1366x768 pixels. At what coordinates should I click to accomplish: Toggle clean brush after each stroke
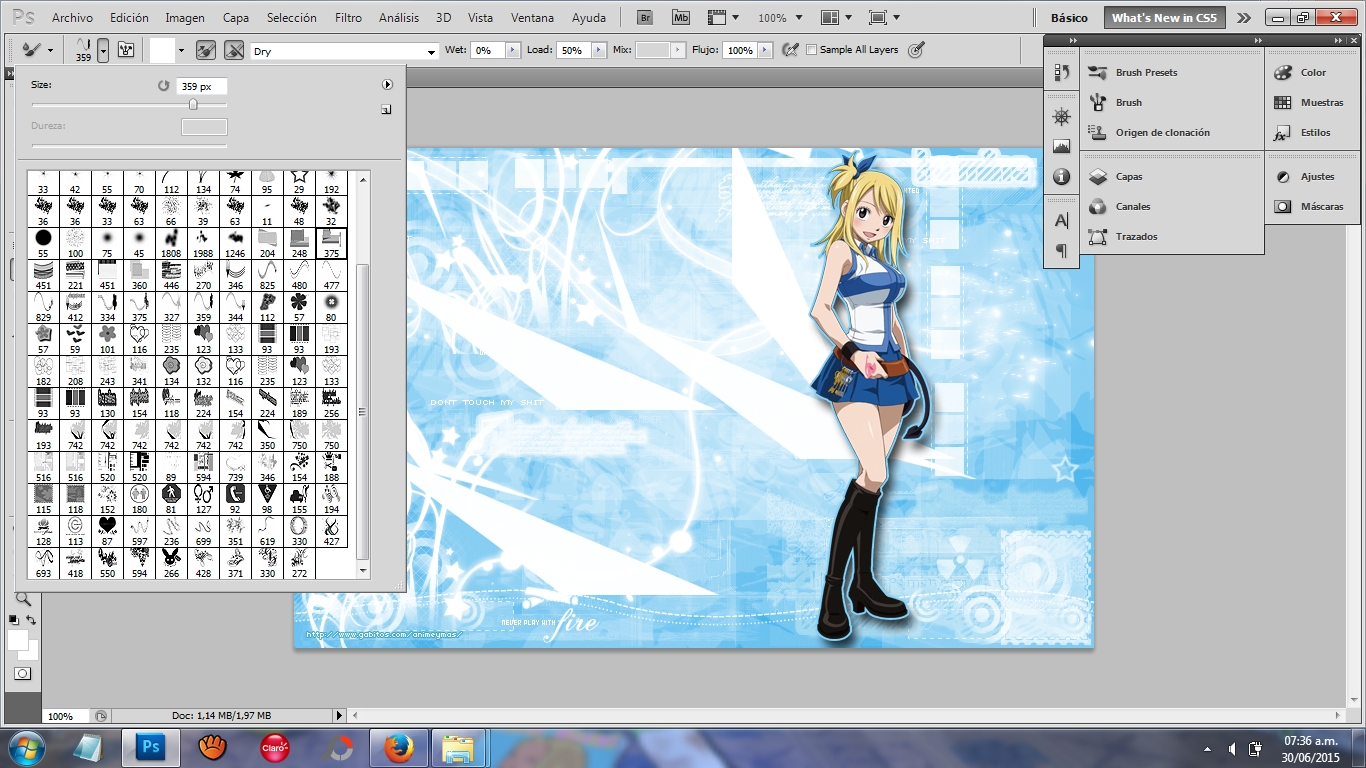pos(234,50)
